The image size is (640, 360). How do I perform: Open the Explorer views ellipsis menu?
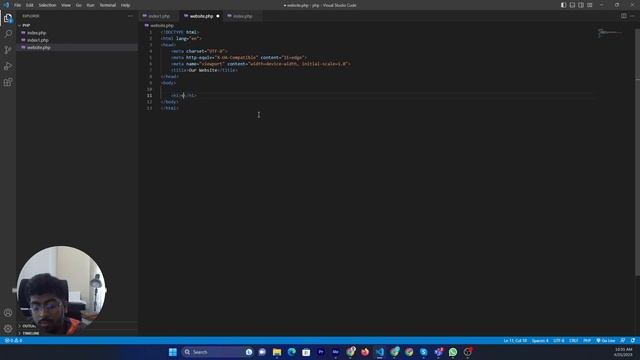coord(130,16)
